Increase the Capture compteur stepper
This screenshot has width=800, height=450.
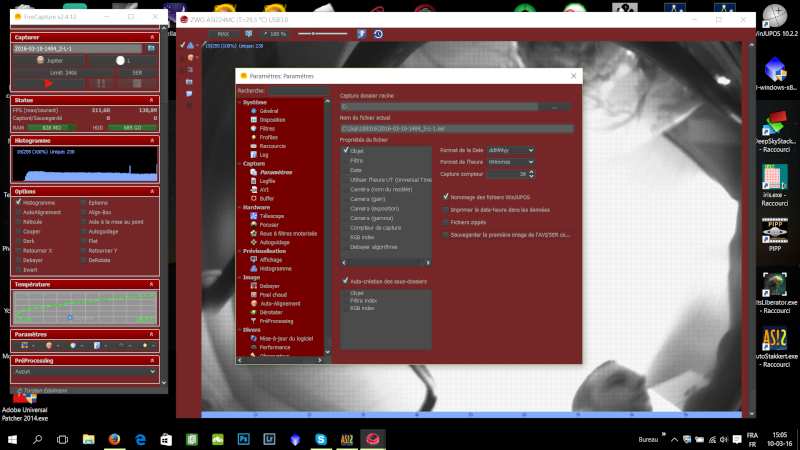532,171
